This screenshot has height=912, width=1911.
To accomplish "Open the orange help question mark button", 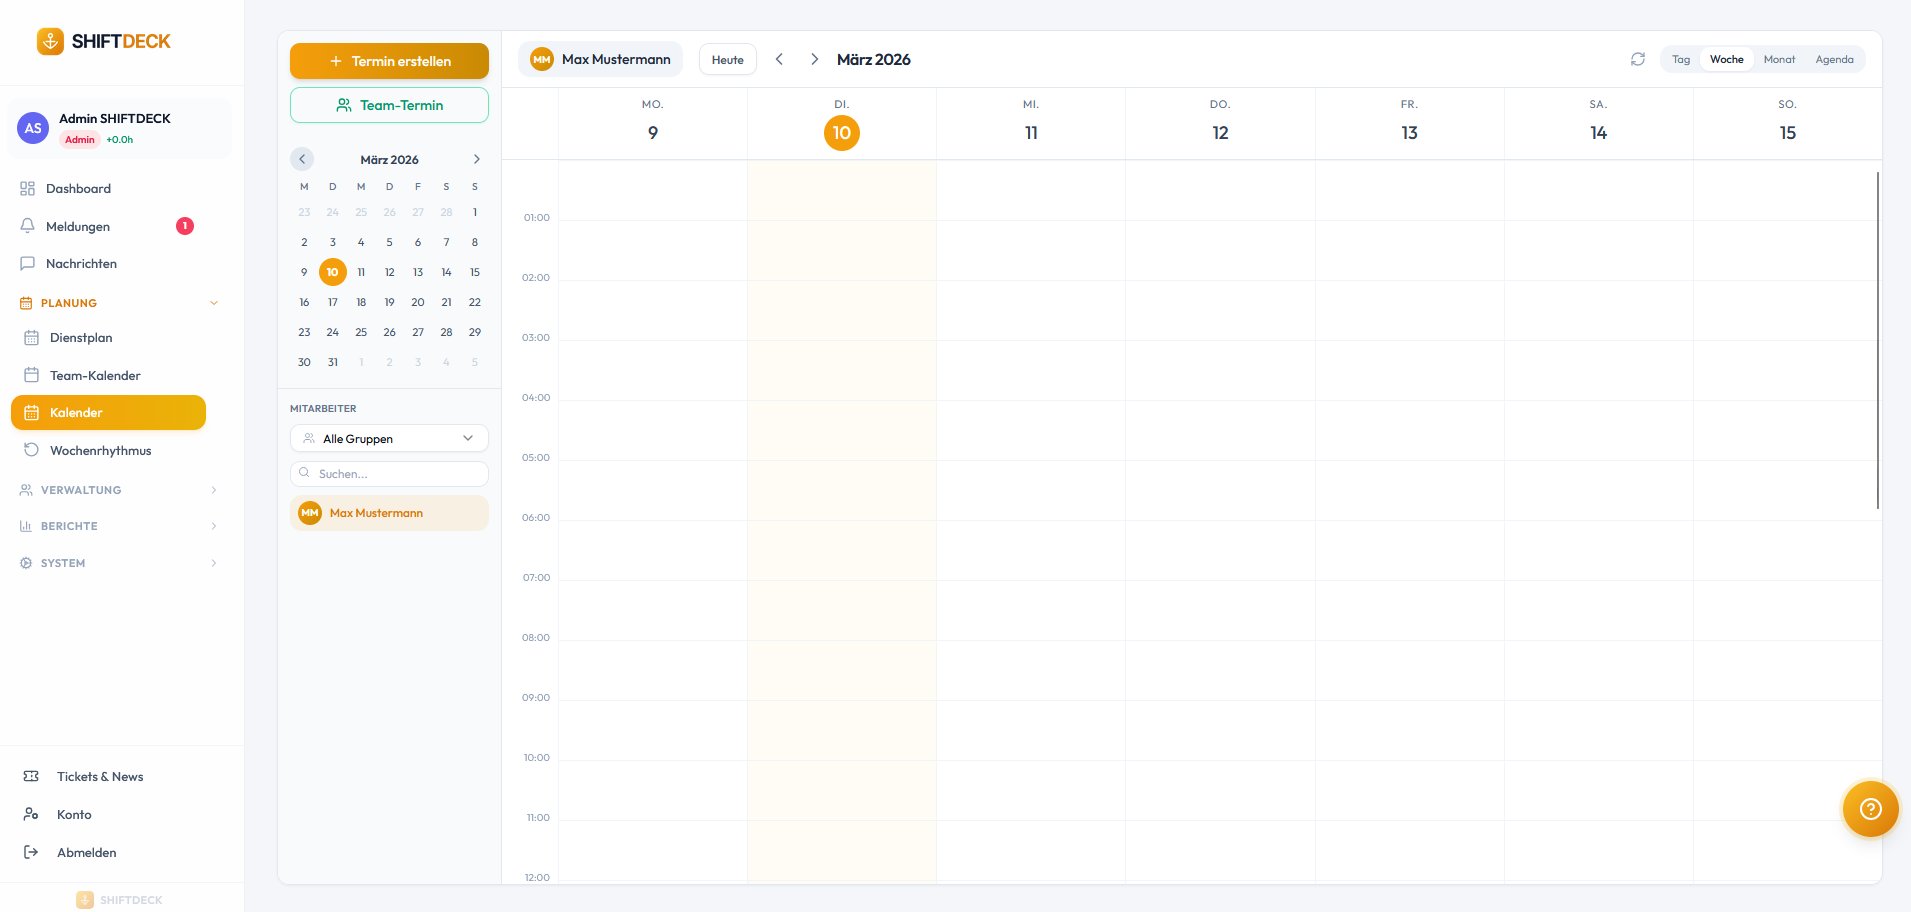I will (x=1869, y=808).
